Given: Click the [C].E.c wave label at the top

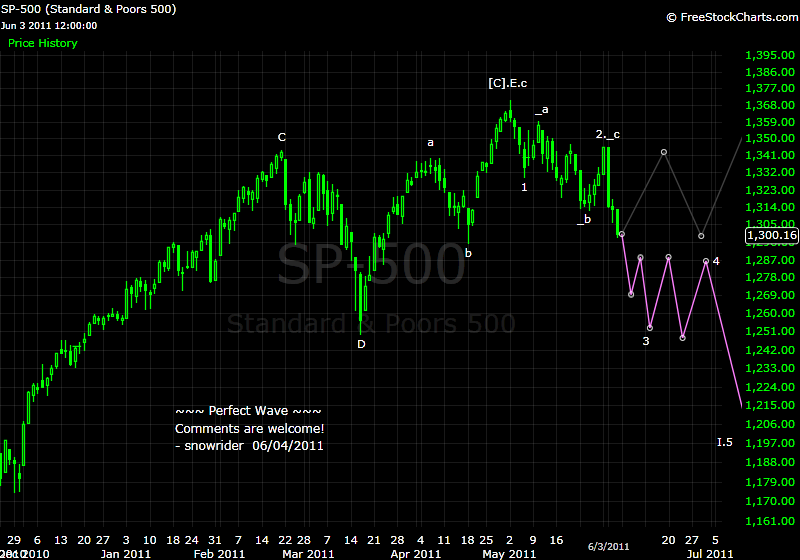Looking at the screenshot, I should pos(508,83).
